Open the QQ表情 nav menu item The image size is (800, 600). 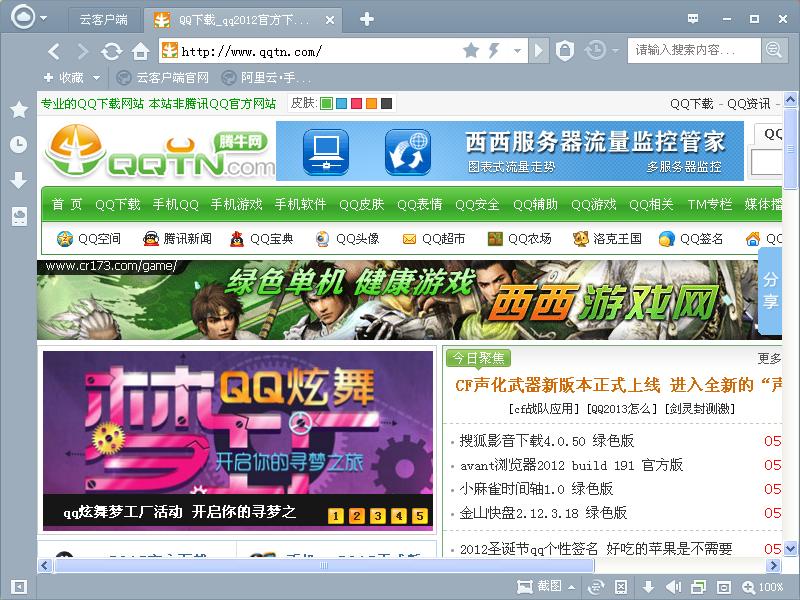pos(419,205)
